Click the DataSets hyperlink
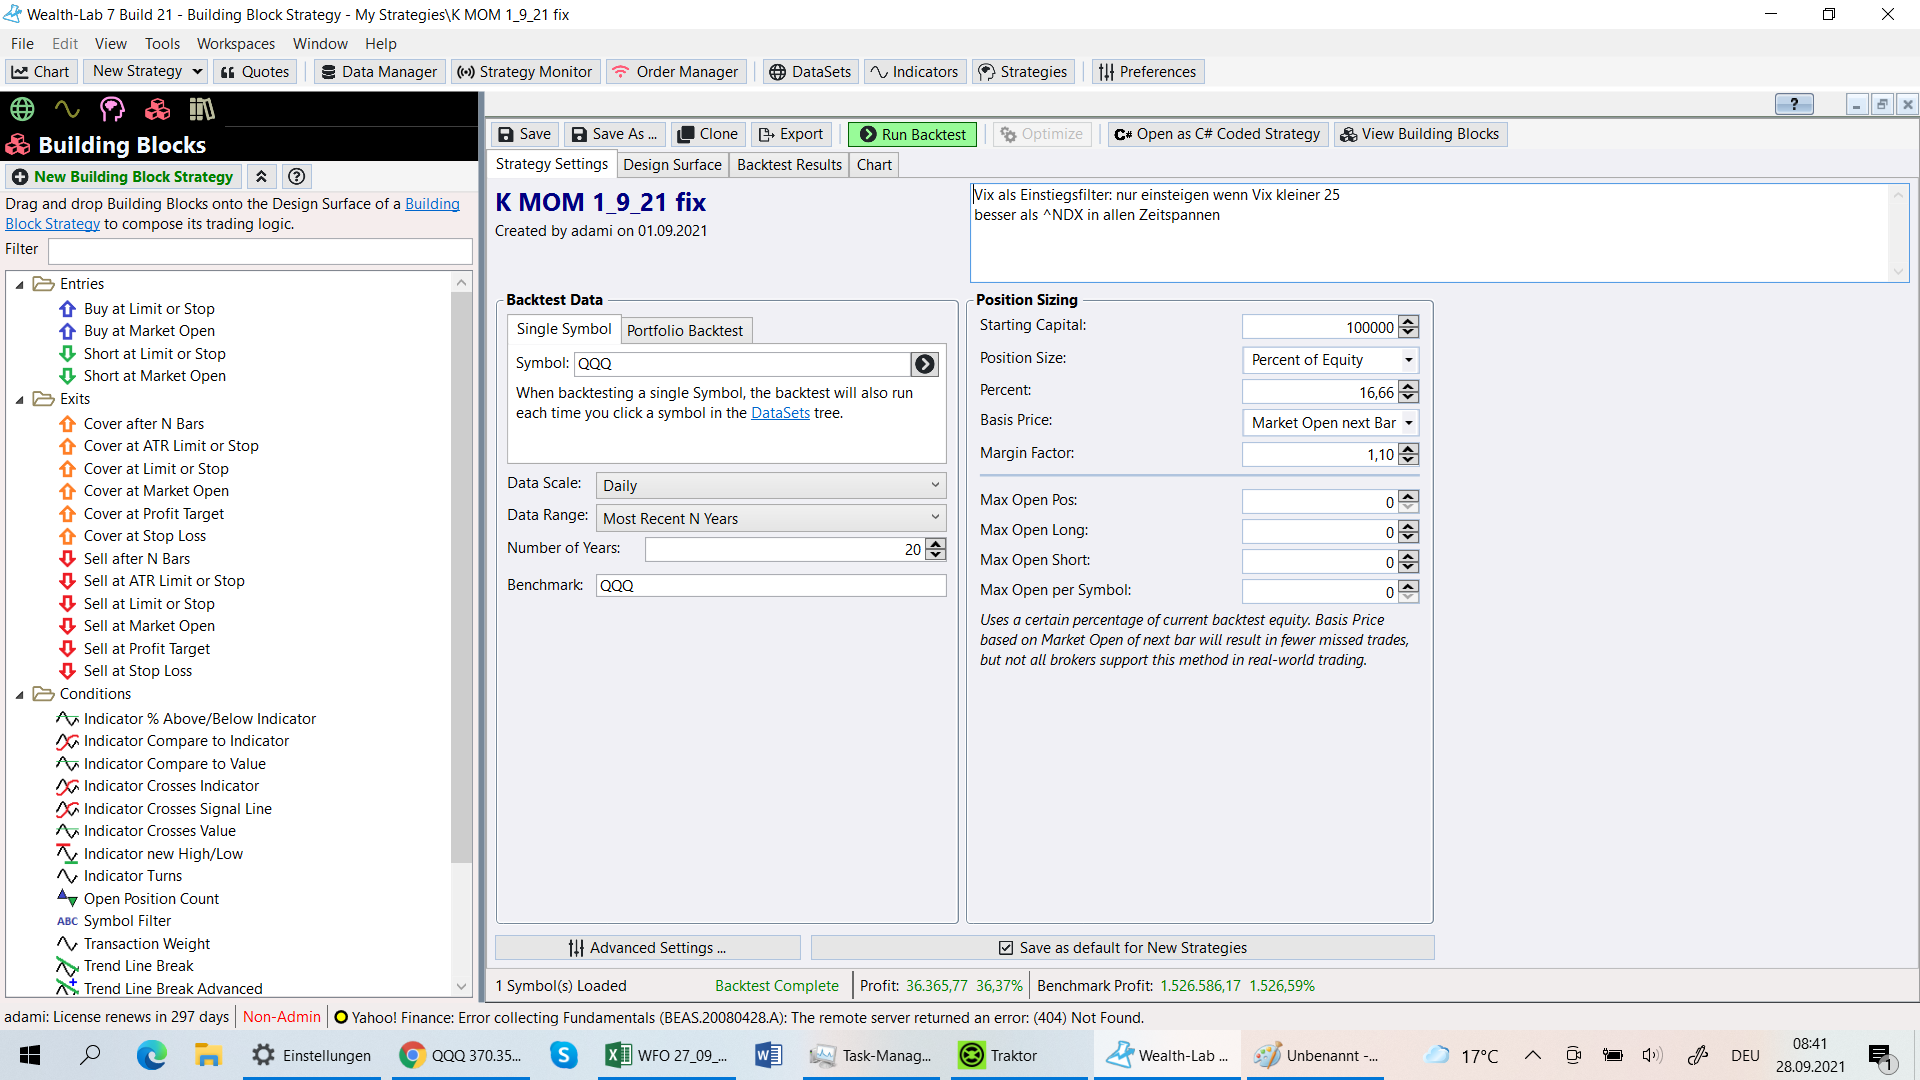This screenshot has width=1920, height=1080. point(780,413)
